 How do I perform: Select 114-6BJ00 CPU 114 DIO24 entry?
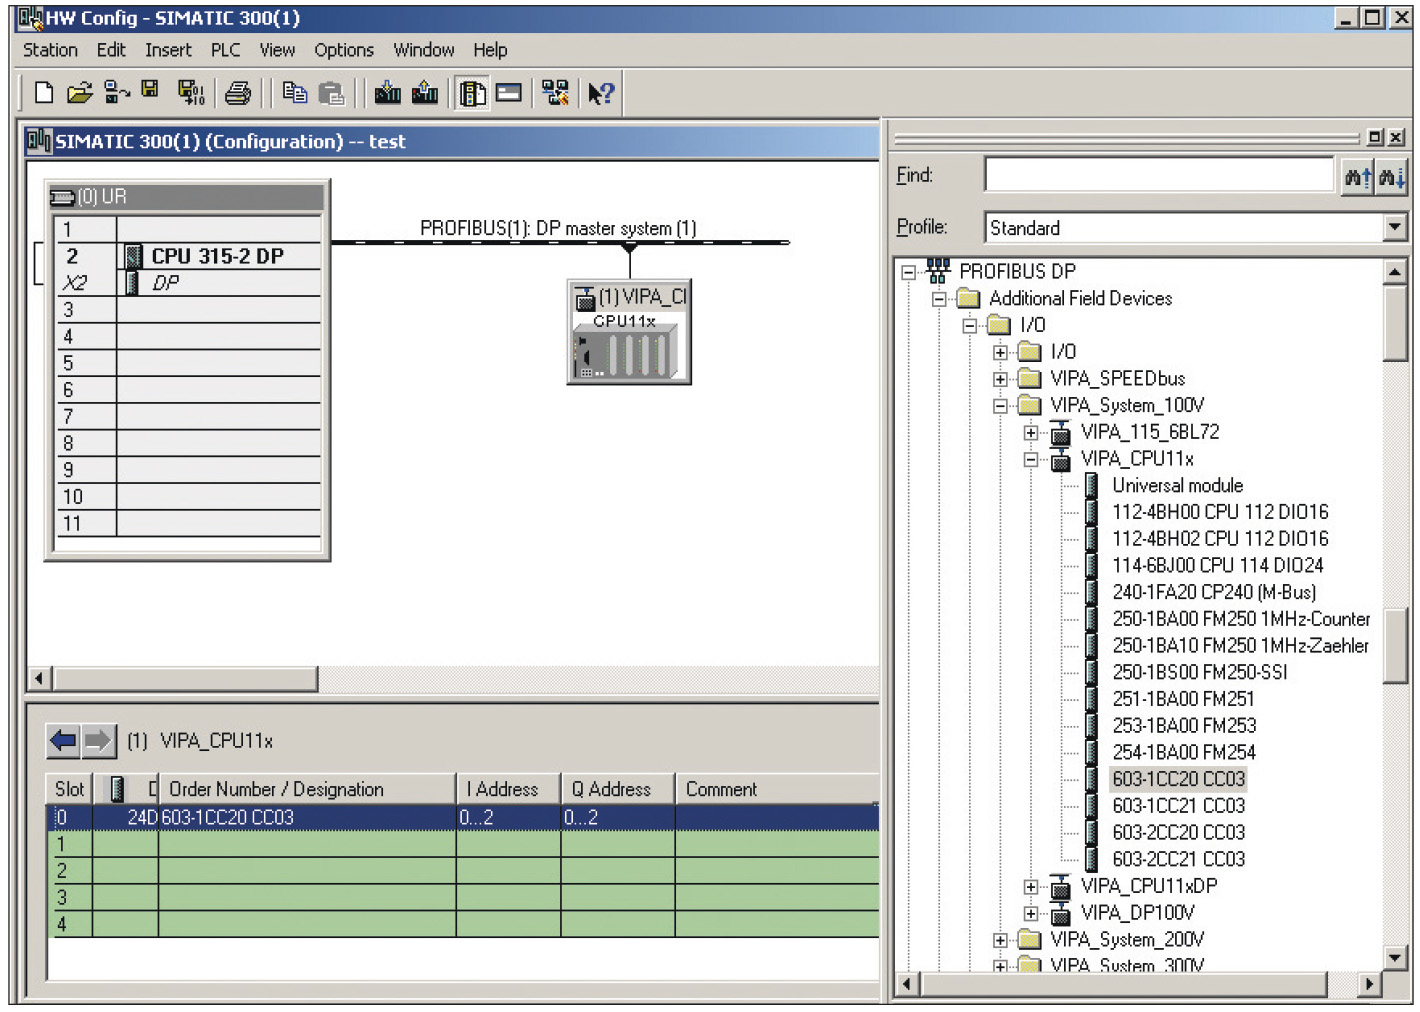[x=1217, y=566]
